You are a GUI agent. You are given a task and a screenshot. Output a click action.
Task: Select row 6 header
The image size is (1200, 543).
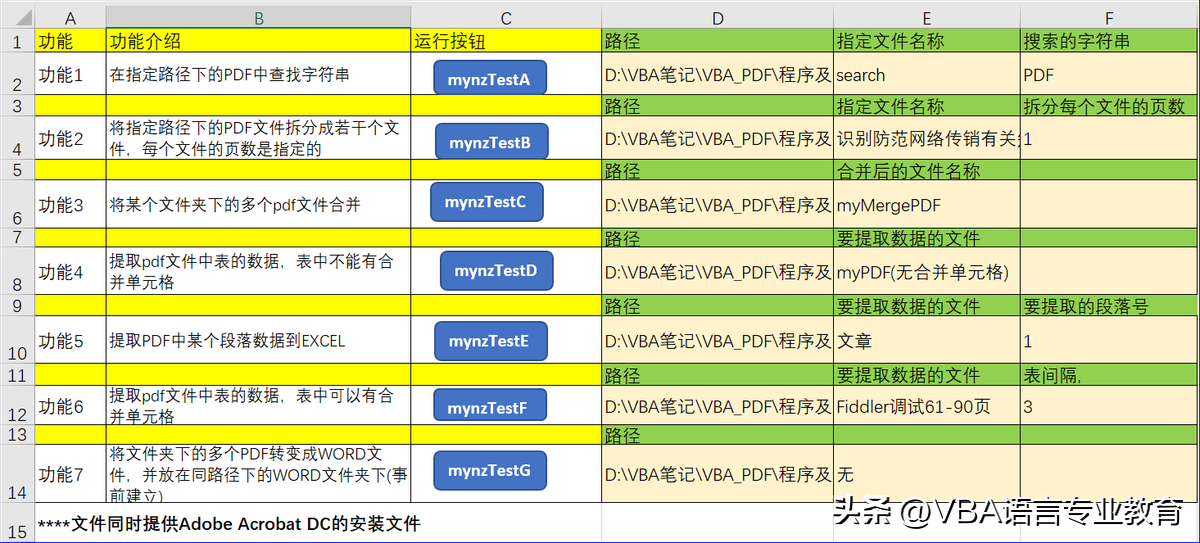coord(17,205)
